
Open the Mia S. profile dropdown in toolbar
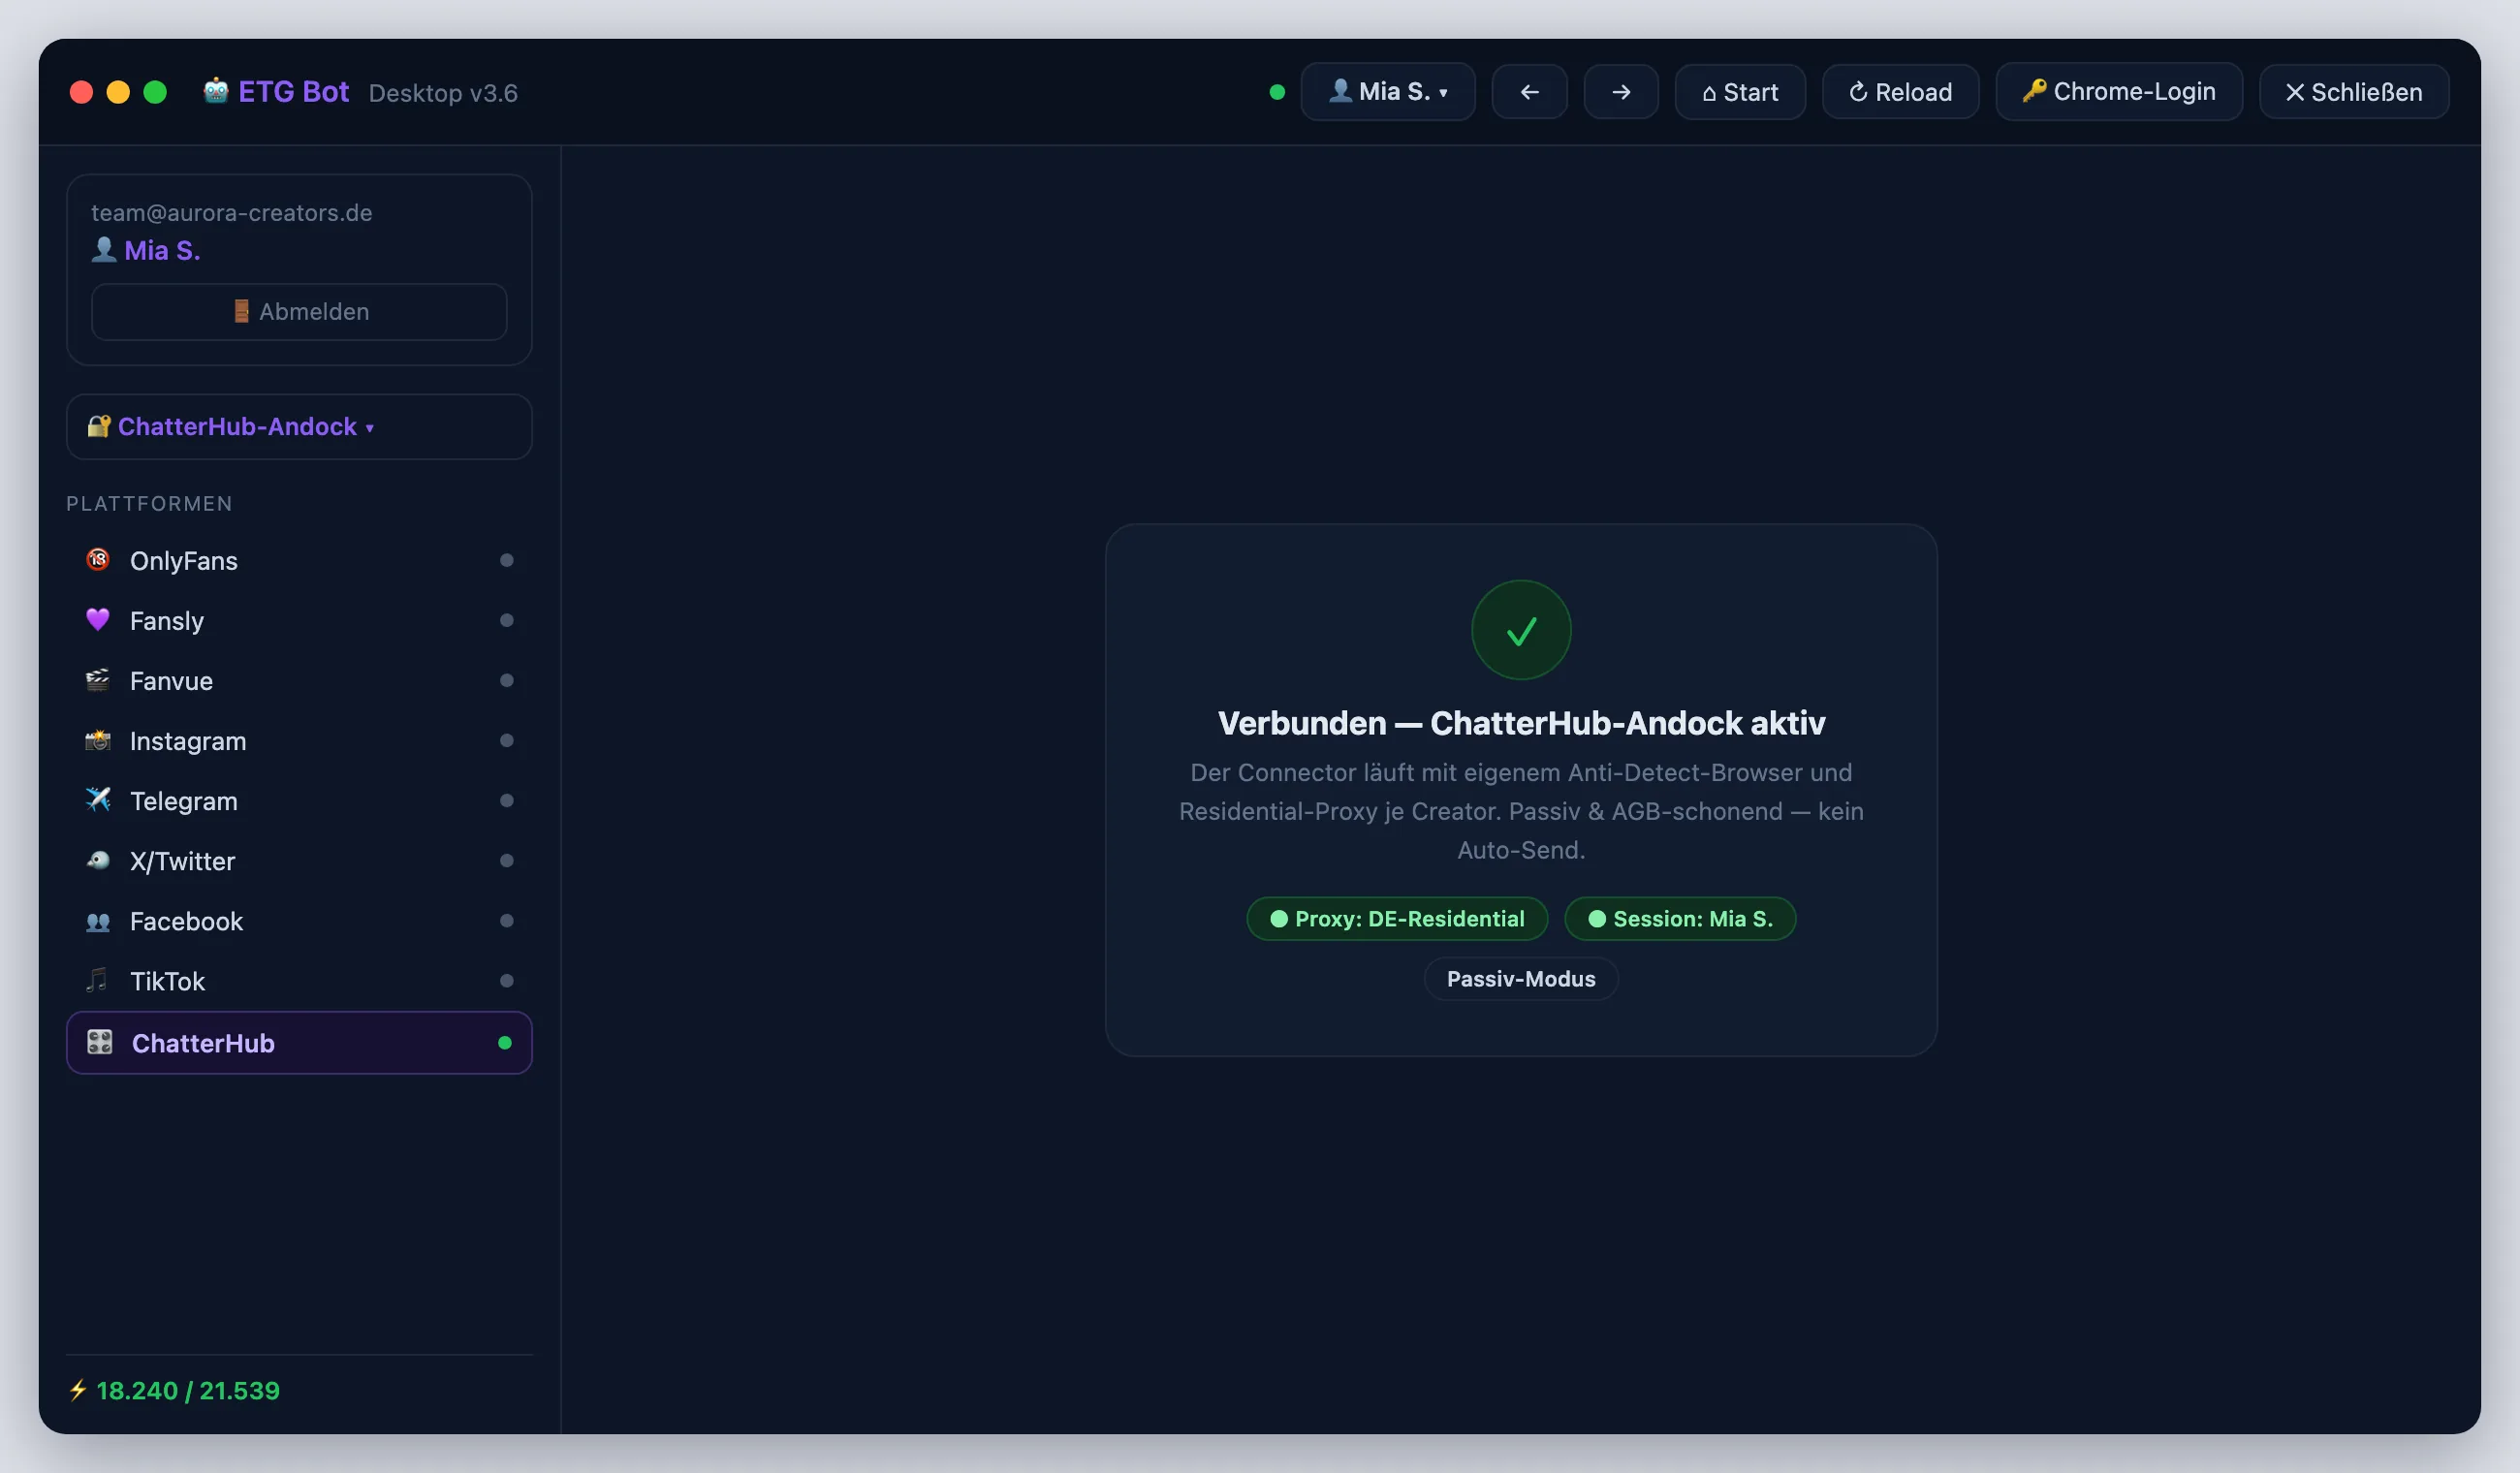point(1387,92)
